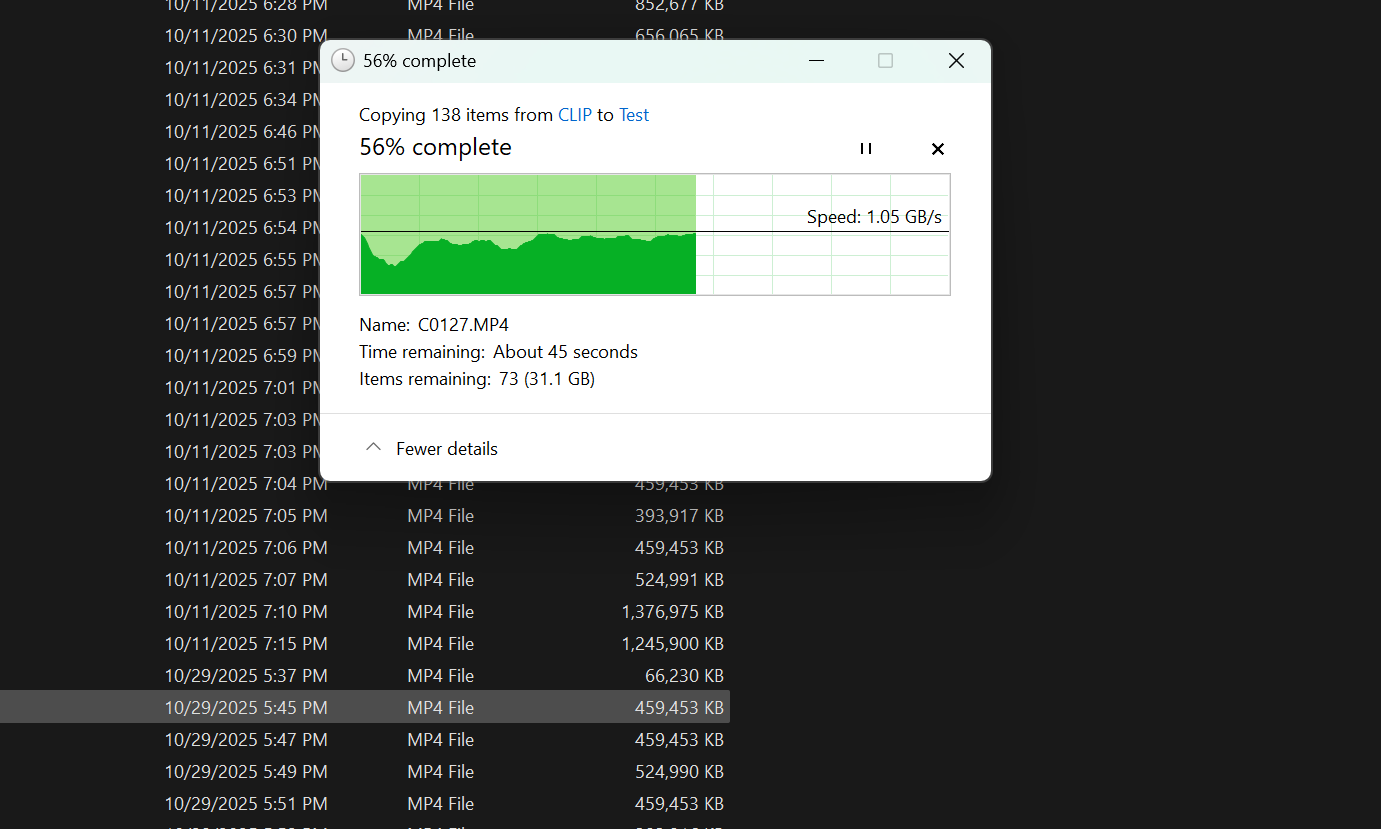Select file dated 10/11/2025 6:59 PM

click(x=242, y=356)
